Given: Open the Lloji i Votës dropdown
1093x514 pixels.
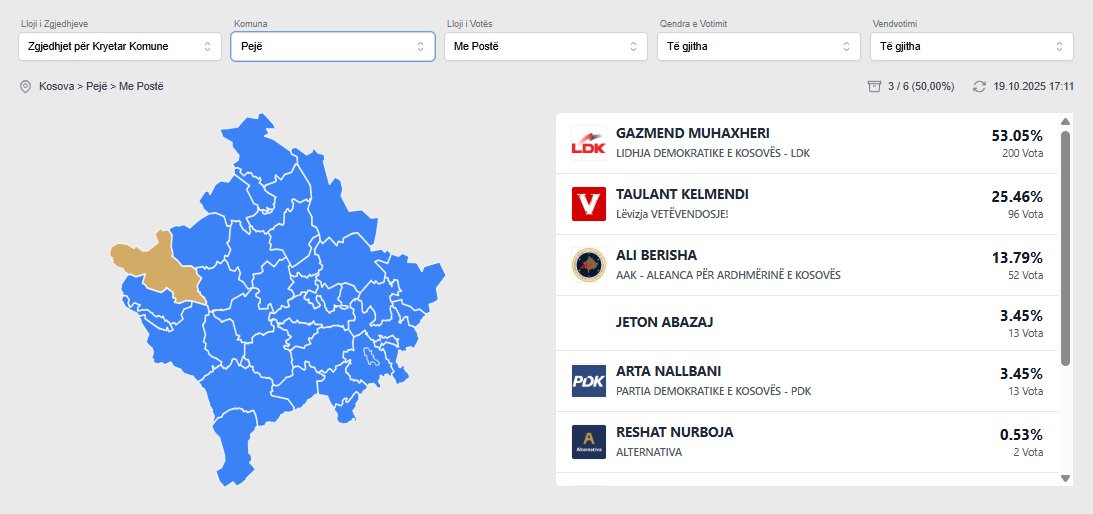Looking at the screenshot, I should pyautogui.click(x=545, y=47).
